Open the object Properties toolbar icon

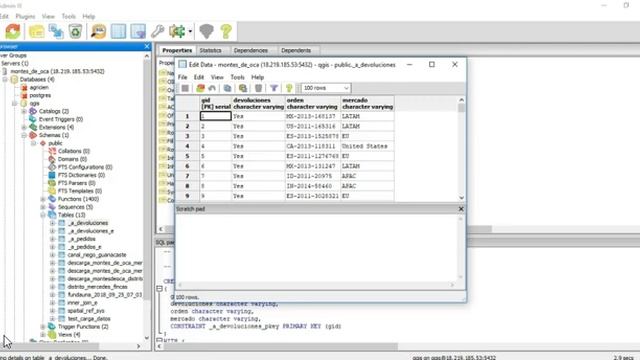36,31
